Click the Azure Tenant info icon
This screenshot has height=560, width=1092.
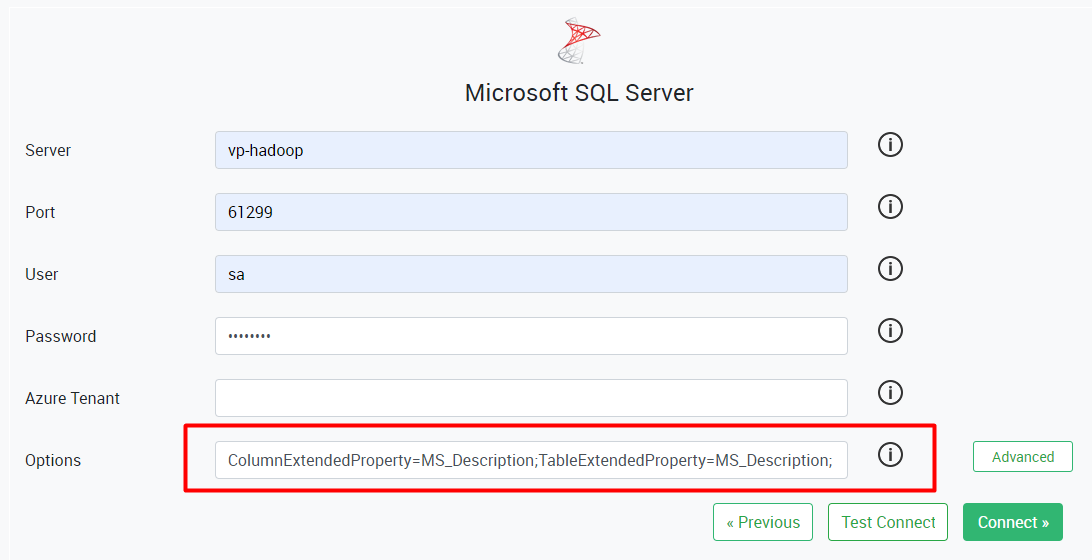(x=890, y=393)
